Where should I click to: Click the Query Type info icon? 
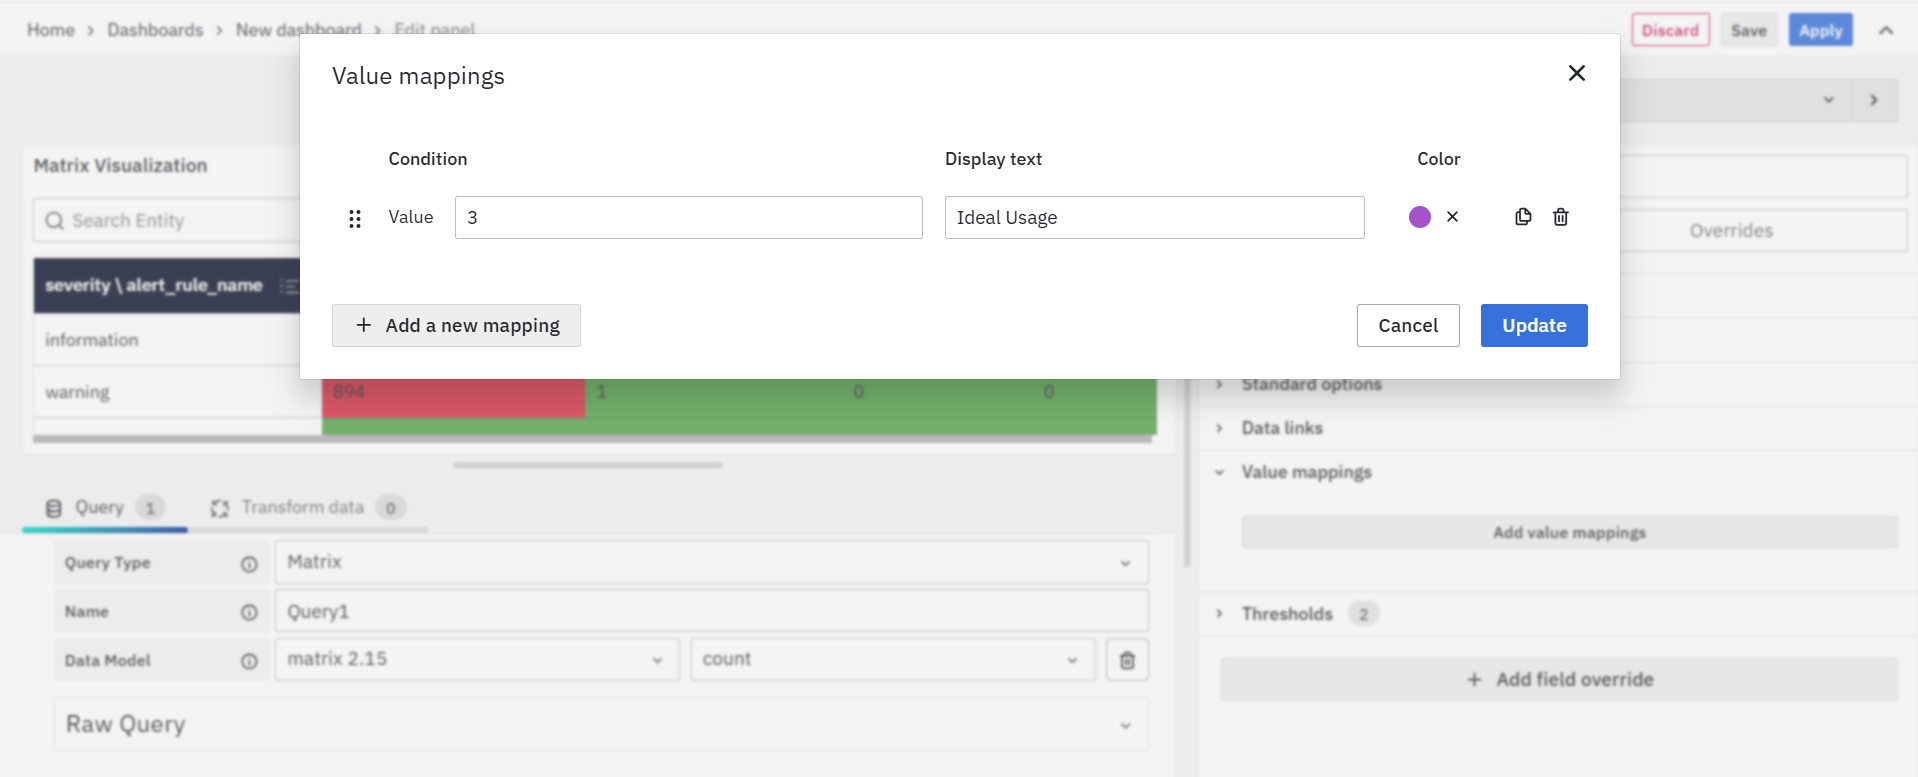[249, 564]
